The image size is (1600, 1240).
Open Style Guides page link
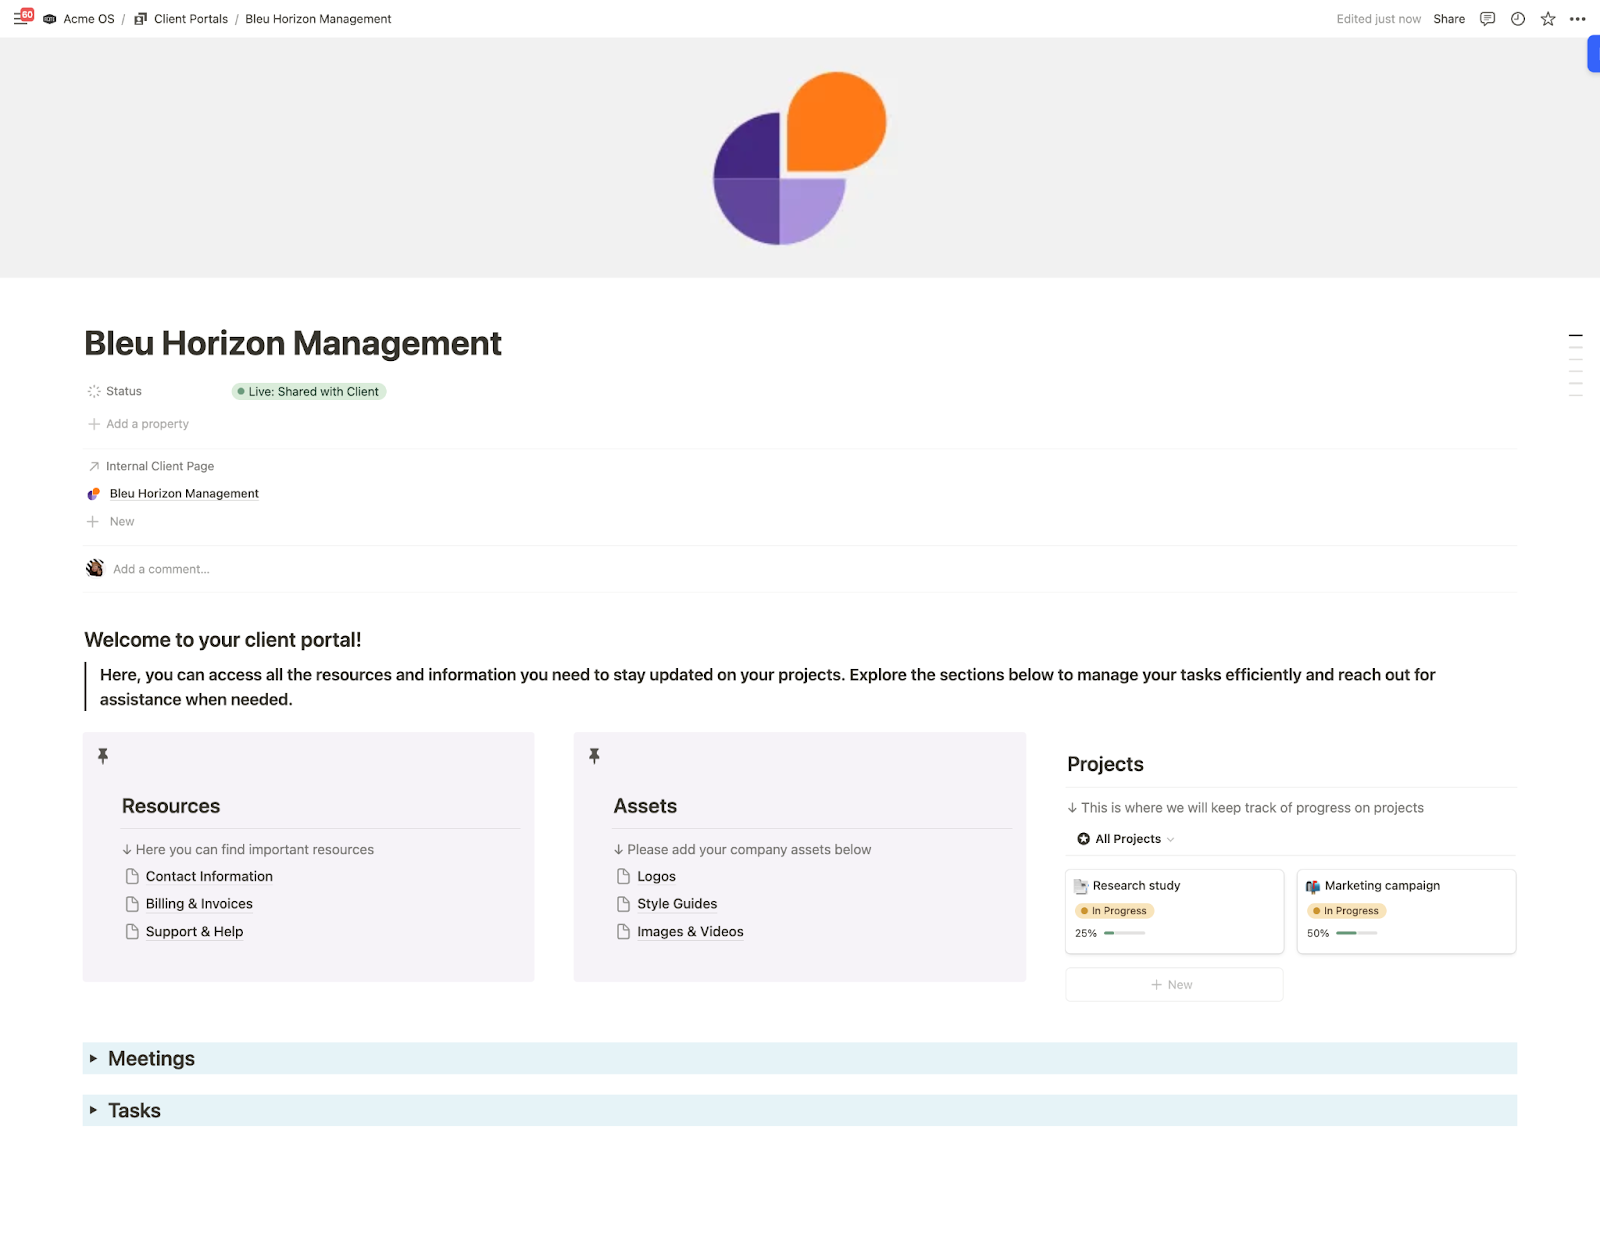coord(677,904)
